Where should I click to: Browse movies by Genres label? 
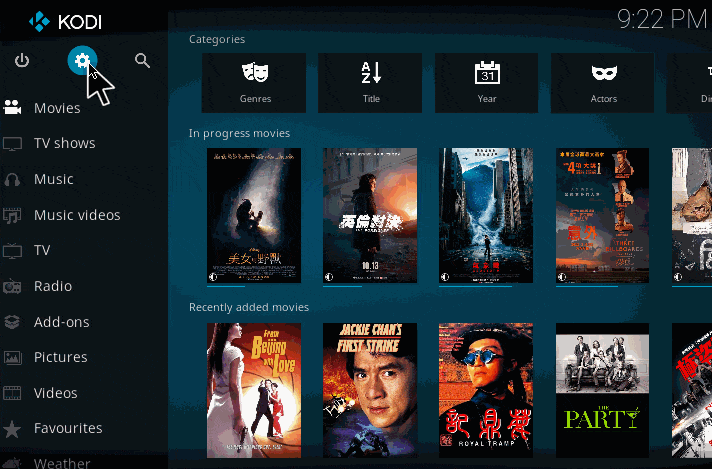click(x=255, y=99)
